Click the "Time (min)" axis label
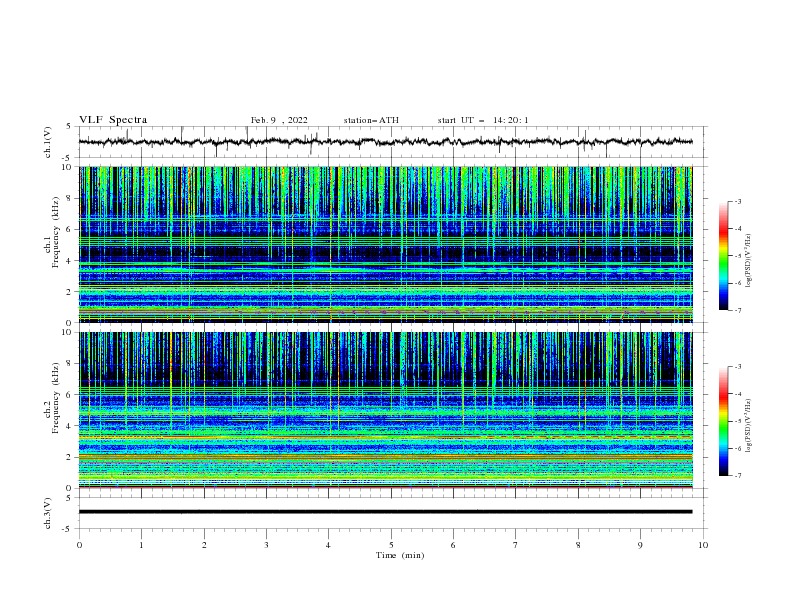 point(400,555)
